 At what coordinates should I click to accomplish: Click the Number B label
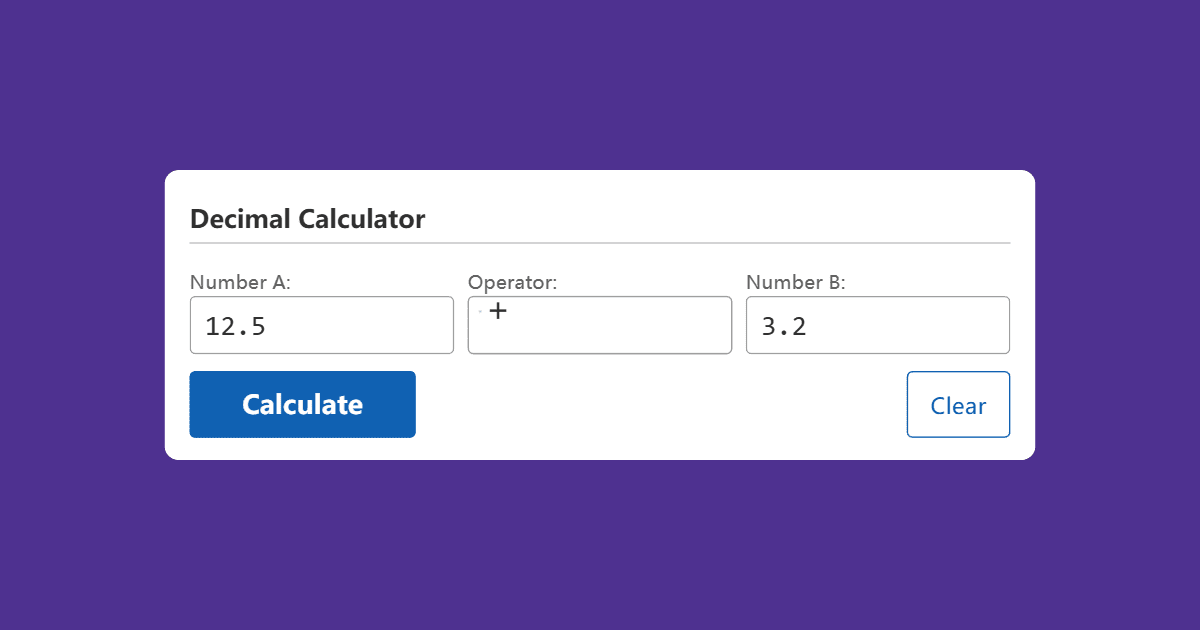click(796, 283)
